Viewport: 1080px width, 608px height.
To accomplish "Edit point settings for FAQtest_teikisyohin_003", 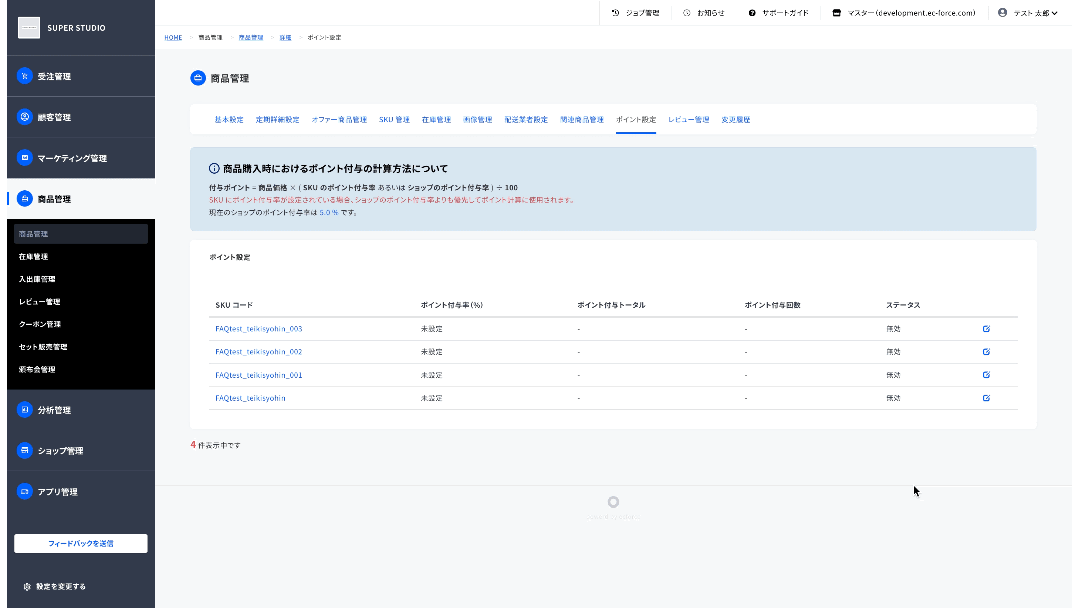I will coord(986,328).
